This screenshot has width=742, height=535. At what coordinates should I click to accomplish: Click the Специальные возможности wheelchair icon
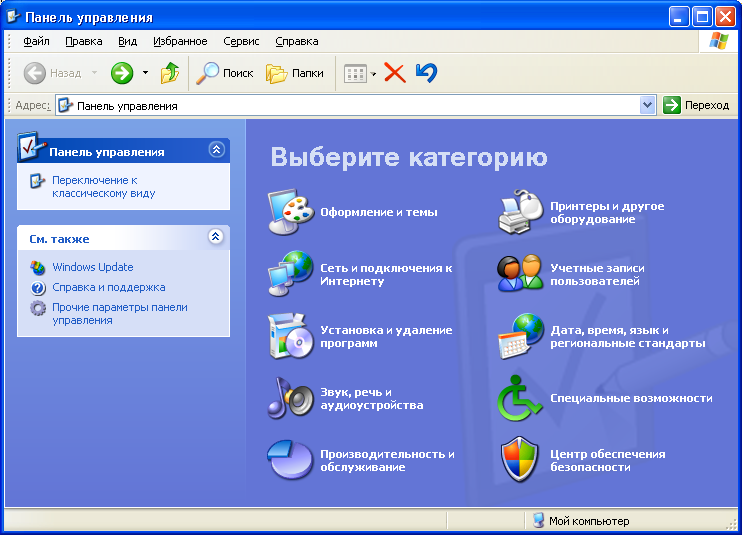[x=521, y=398]
